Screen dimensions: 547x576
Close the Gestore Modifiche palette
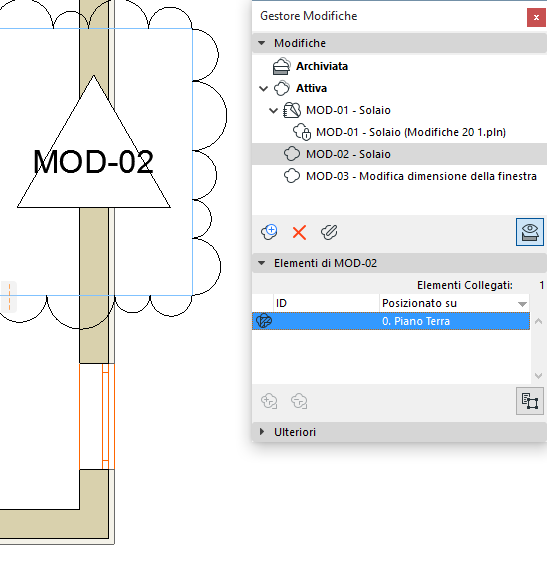(536, 17)
